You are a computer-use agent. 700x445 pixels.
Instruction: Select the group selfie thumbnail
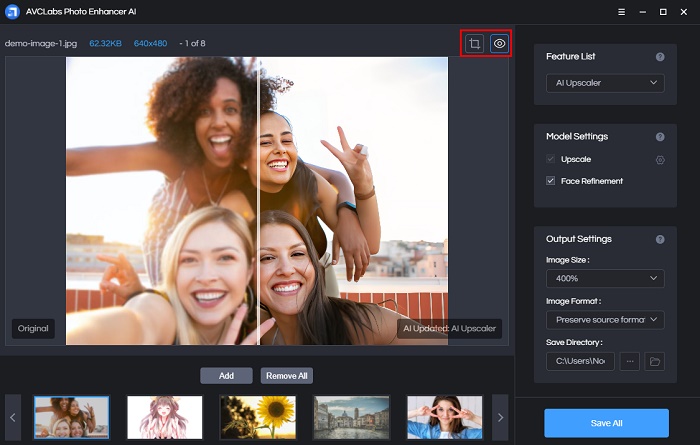coord(71,417)
